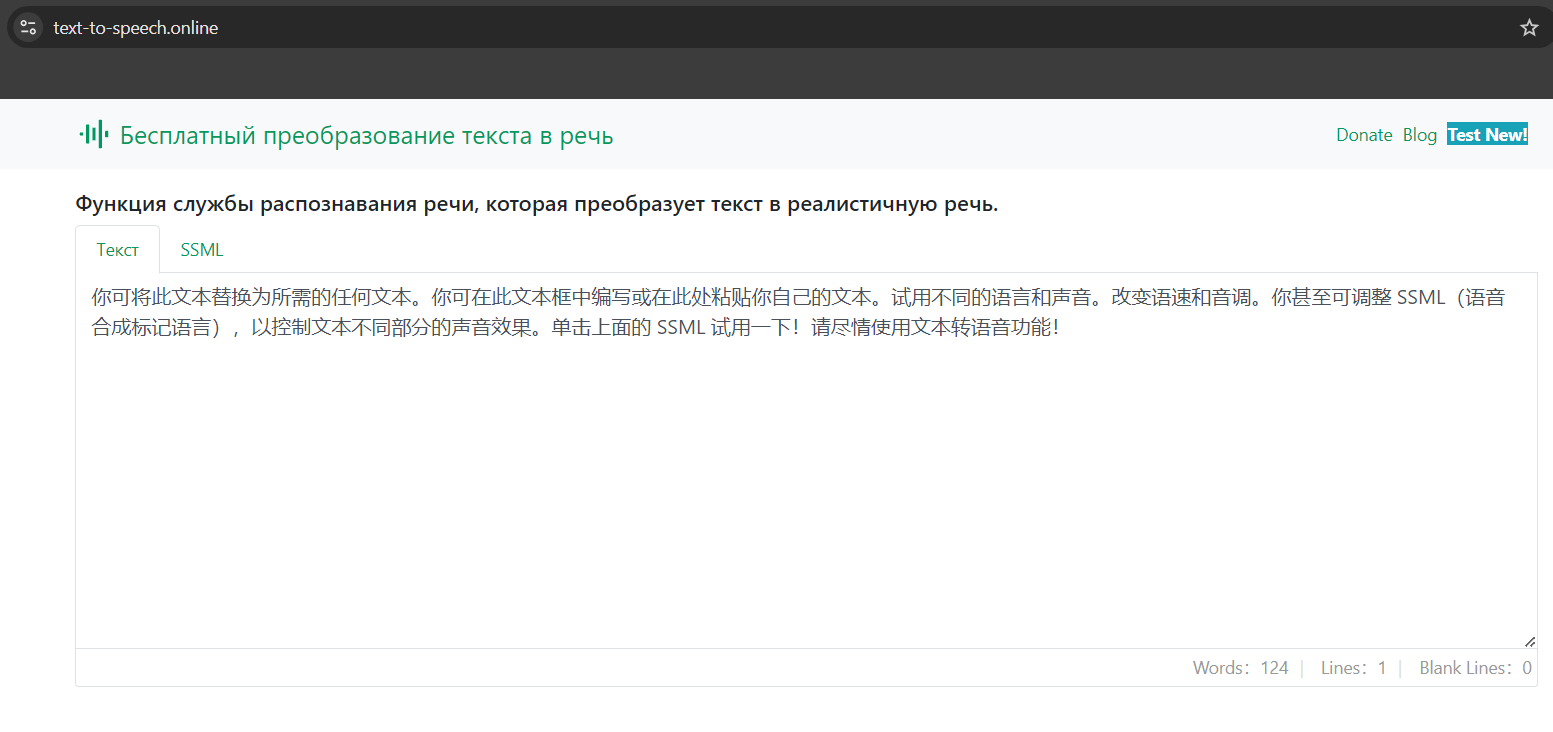1553x732 pixels.
Task: Click the Blank Lines: 0 counter
Action: [x=1475, y=668]
